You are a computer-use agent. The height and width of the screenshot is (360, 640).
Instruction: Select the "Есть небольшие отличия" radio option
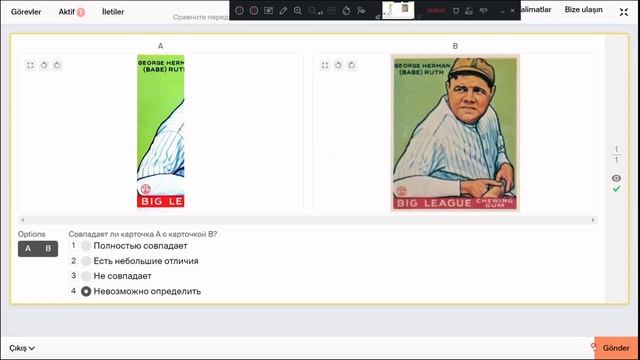[x=86, y=261]
